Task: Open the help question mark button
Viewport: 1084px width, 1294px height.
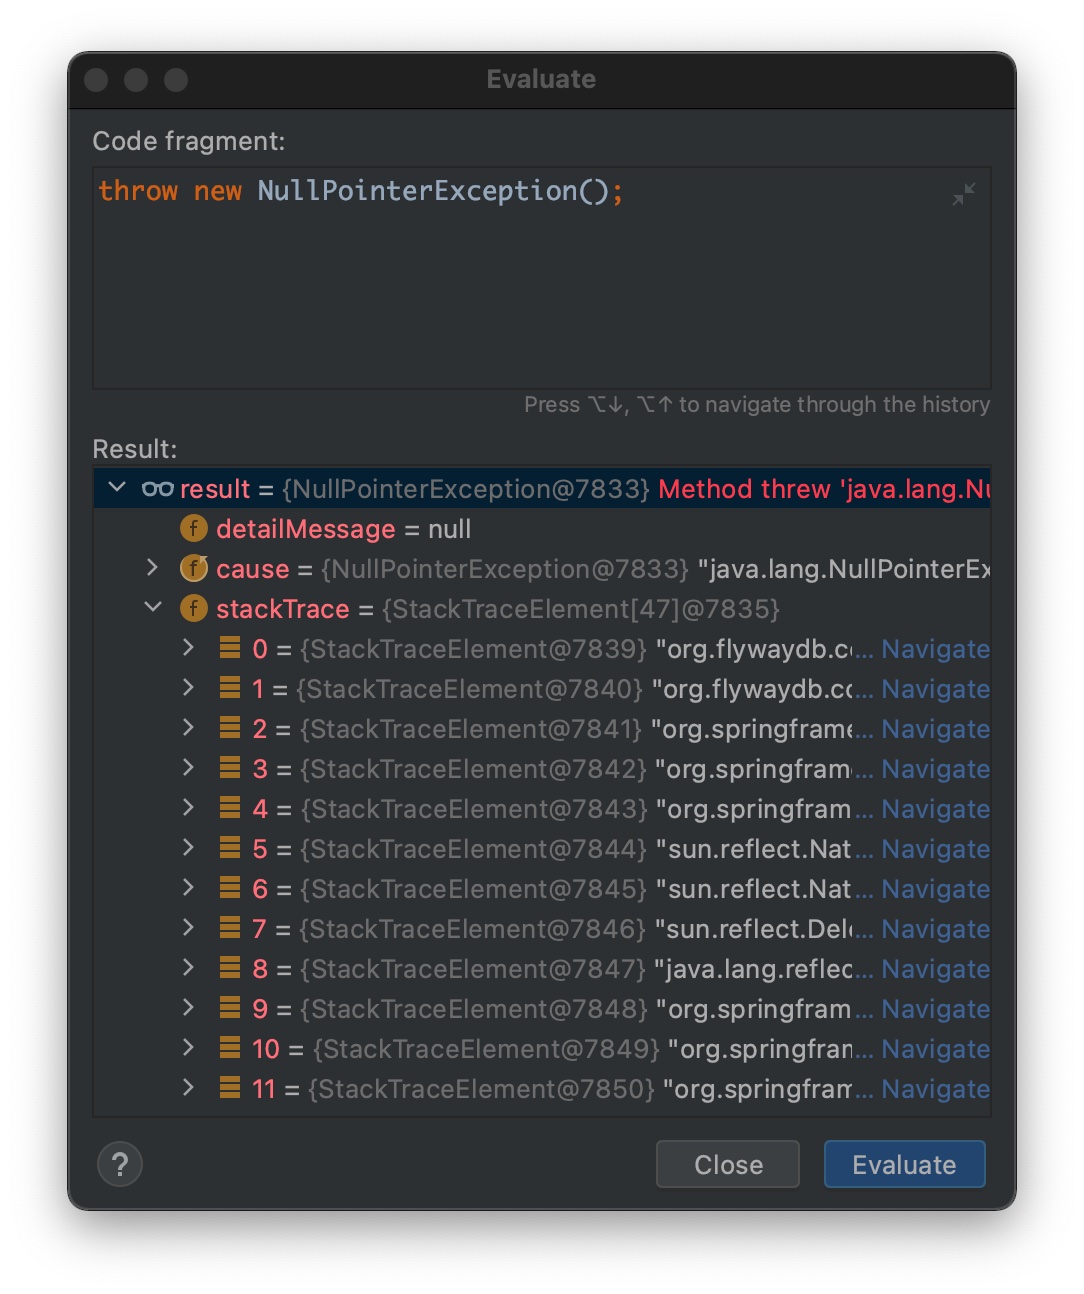Action: (x=120, y=1164)
